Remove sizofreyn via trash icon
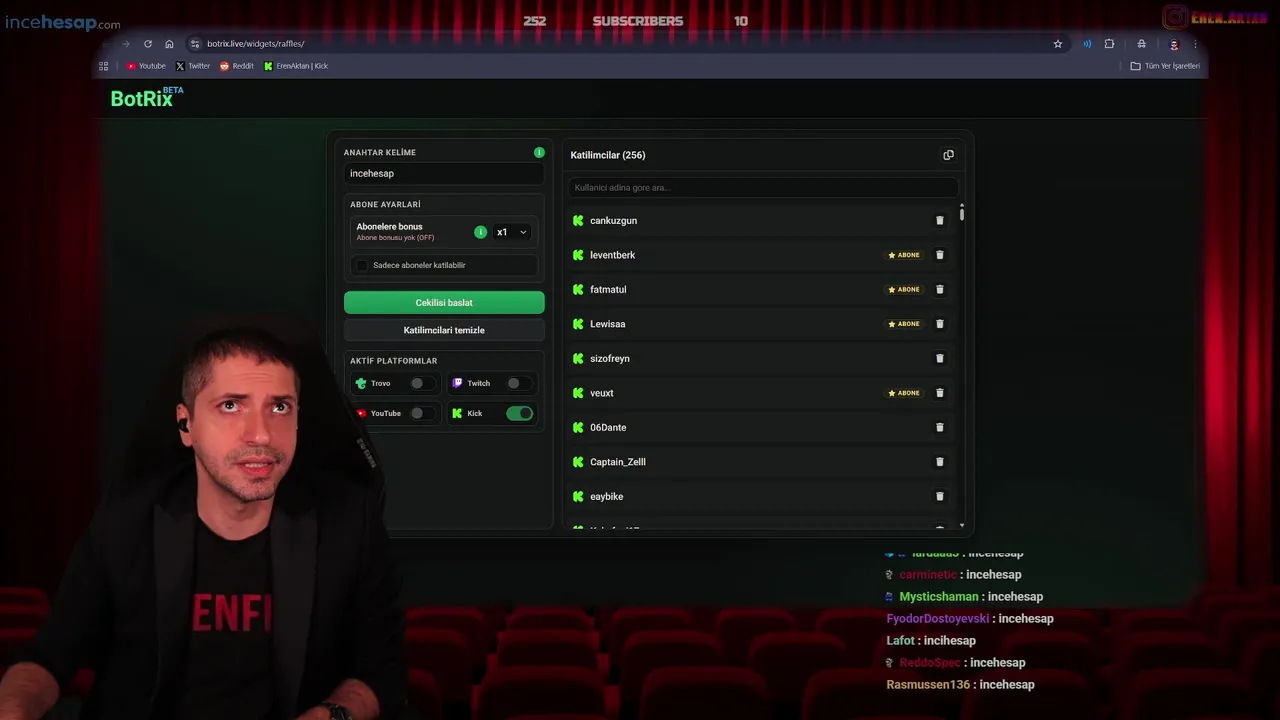This screenshot has height=720, width=1280. 939,358
